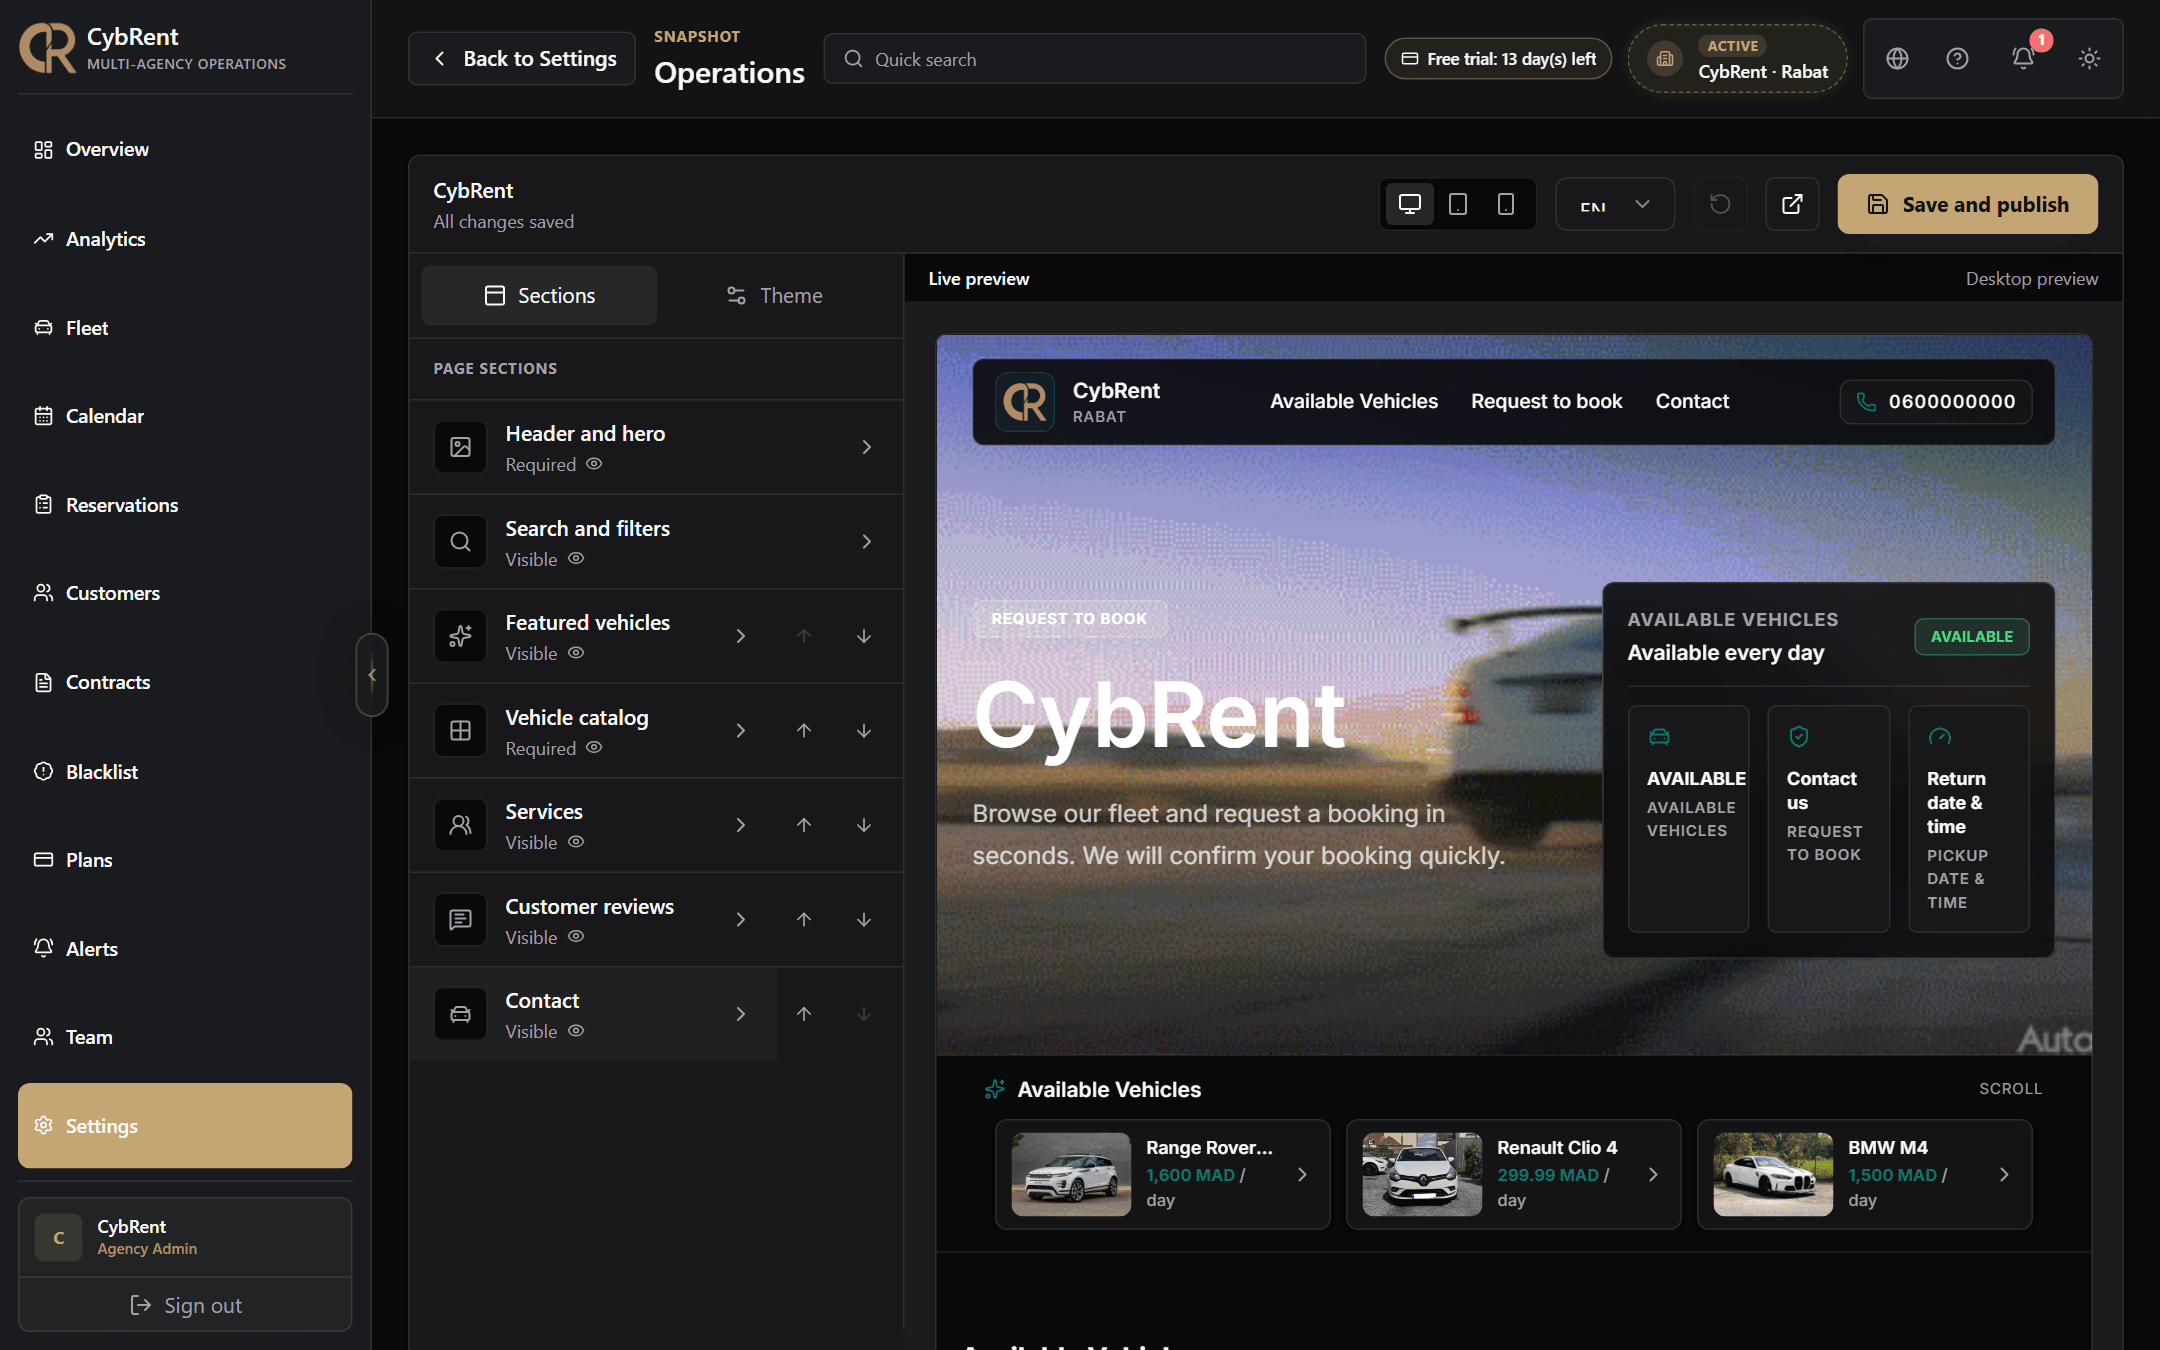Click Featured vehicles sparkle icon
The height and width of the screenshot is (1350, 2160).
pyautogui.click(x=460, y=636)
